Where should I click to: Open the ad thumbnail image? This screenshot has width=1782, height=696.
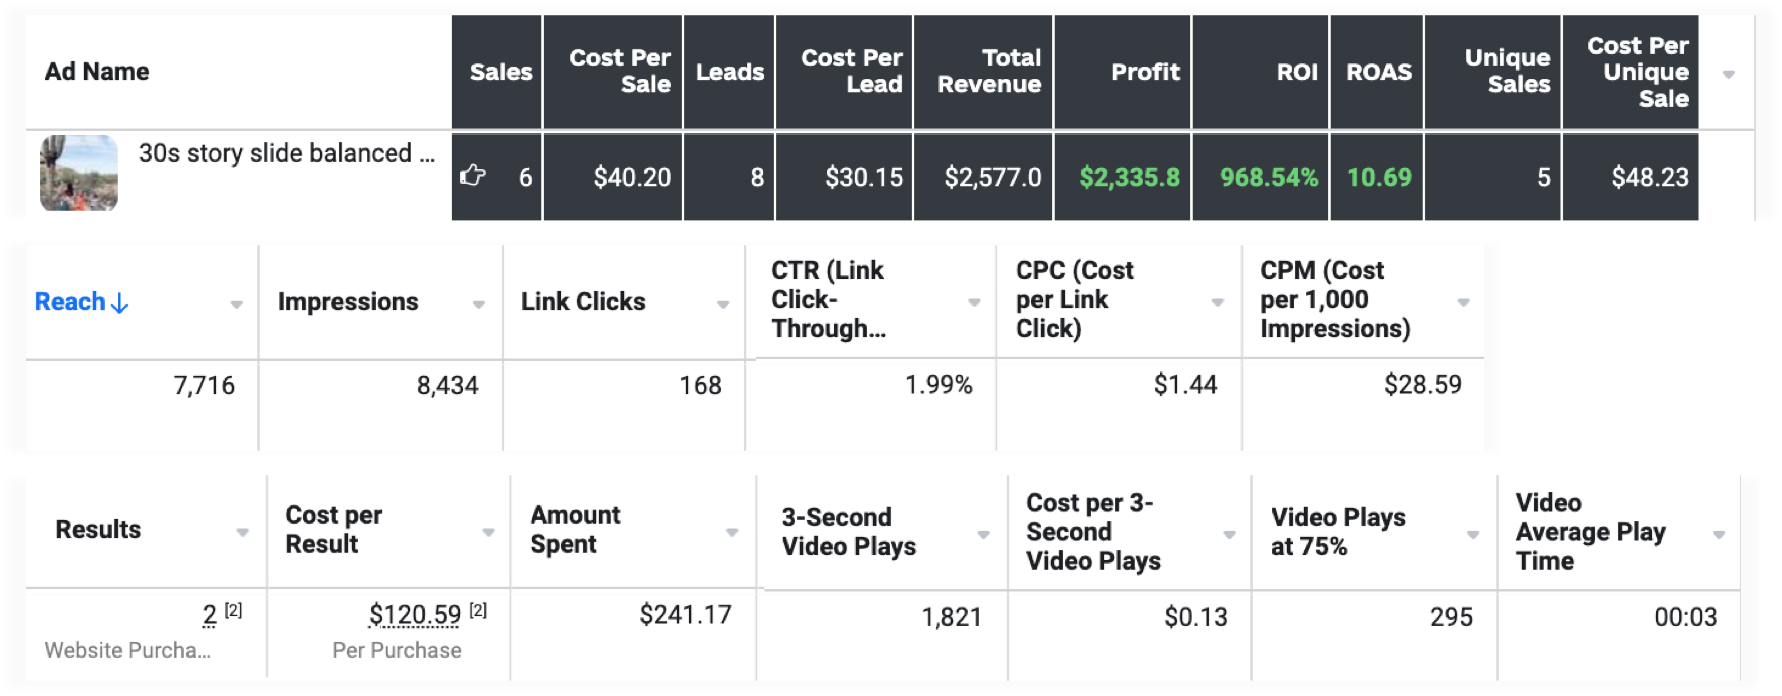[79, 173]
